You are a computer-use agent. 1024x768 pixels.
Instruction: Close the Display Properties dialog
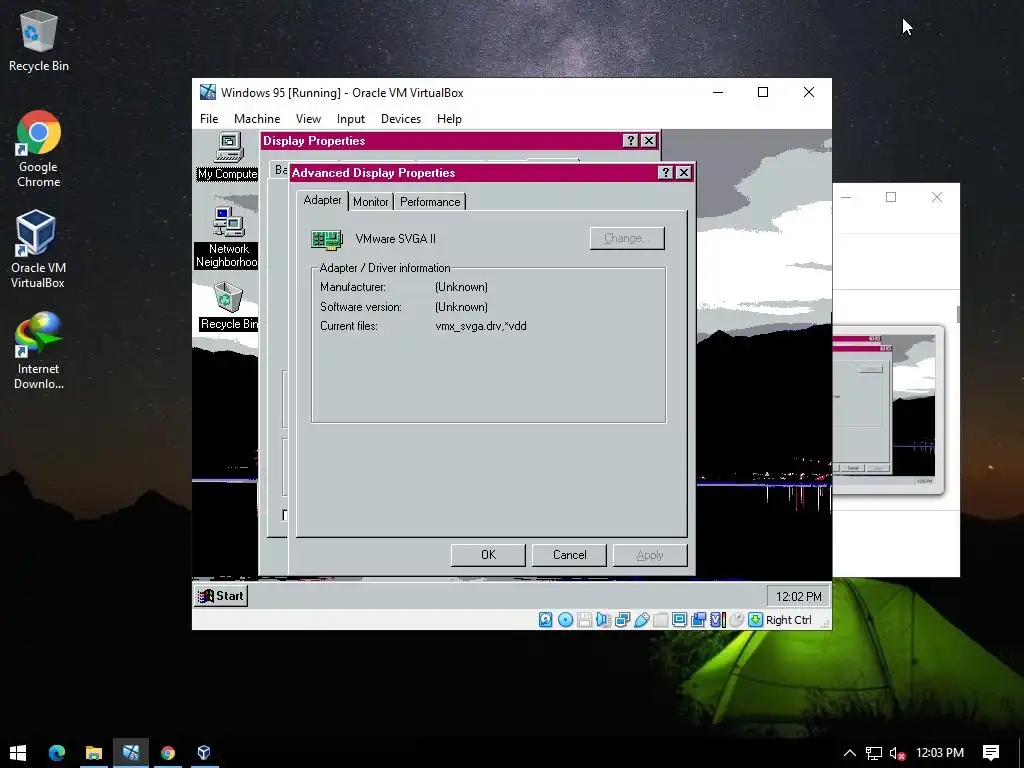click(648, 140)
